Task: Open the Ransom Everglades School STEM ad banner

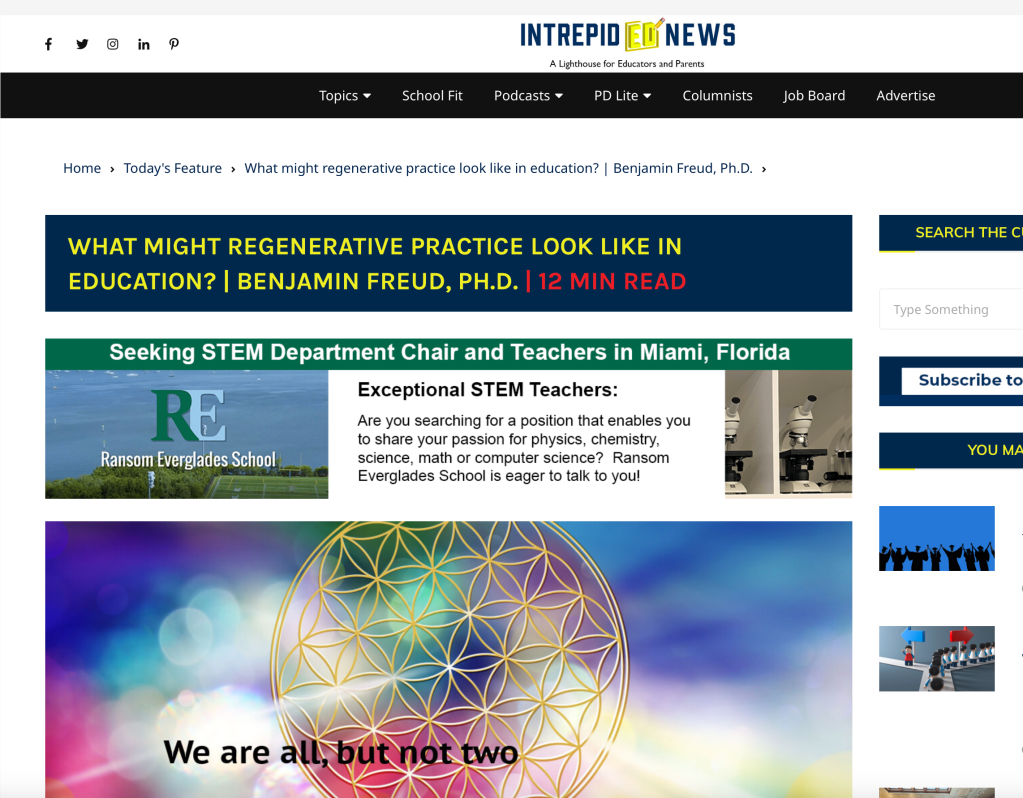Action: (x=448, y=418)
